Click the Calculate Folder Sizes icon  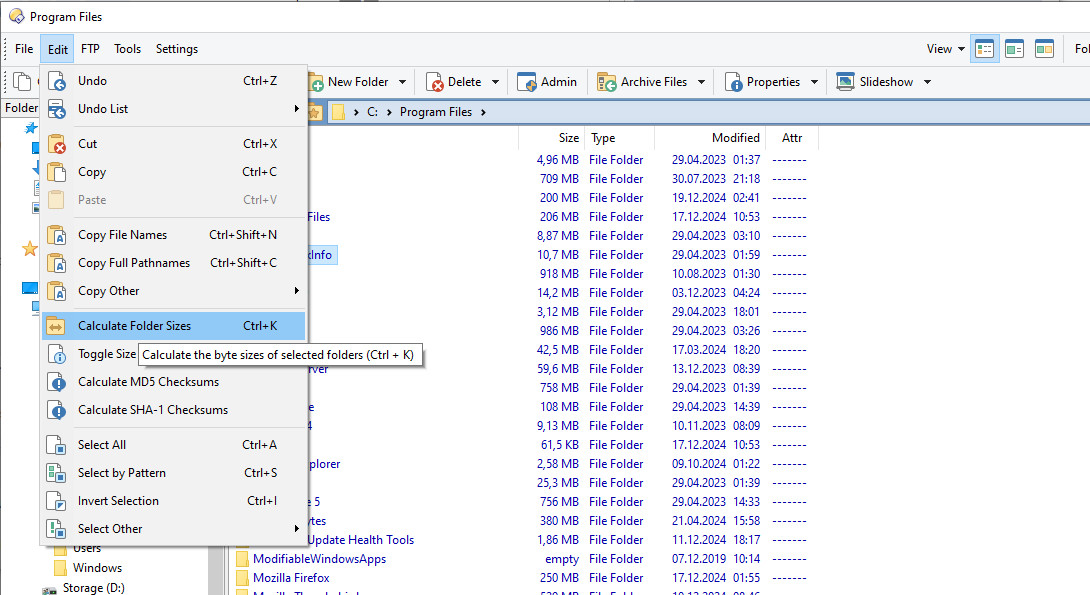click(x=57, y=326)
